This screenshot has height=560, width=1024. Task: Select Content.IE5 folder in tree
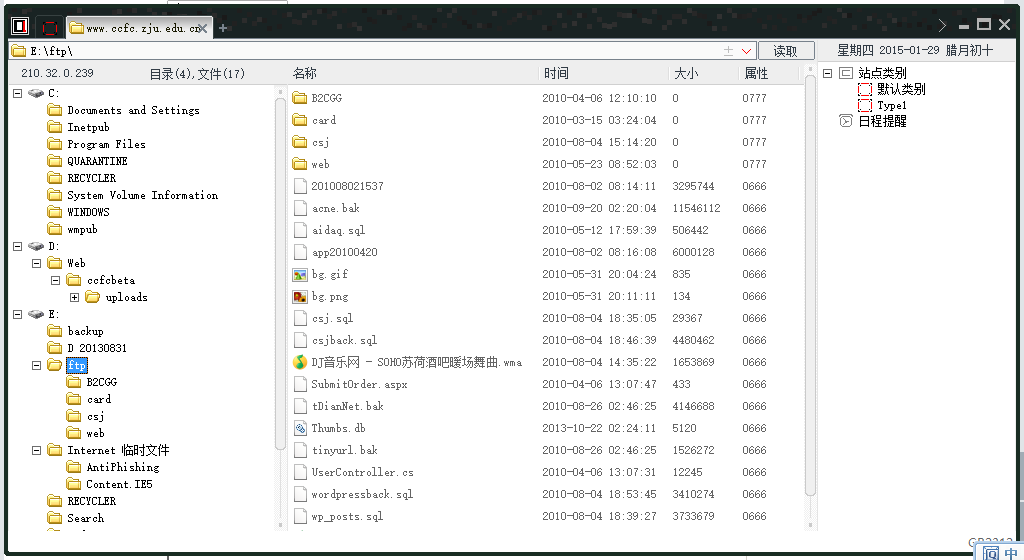(120, 484)
